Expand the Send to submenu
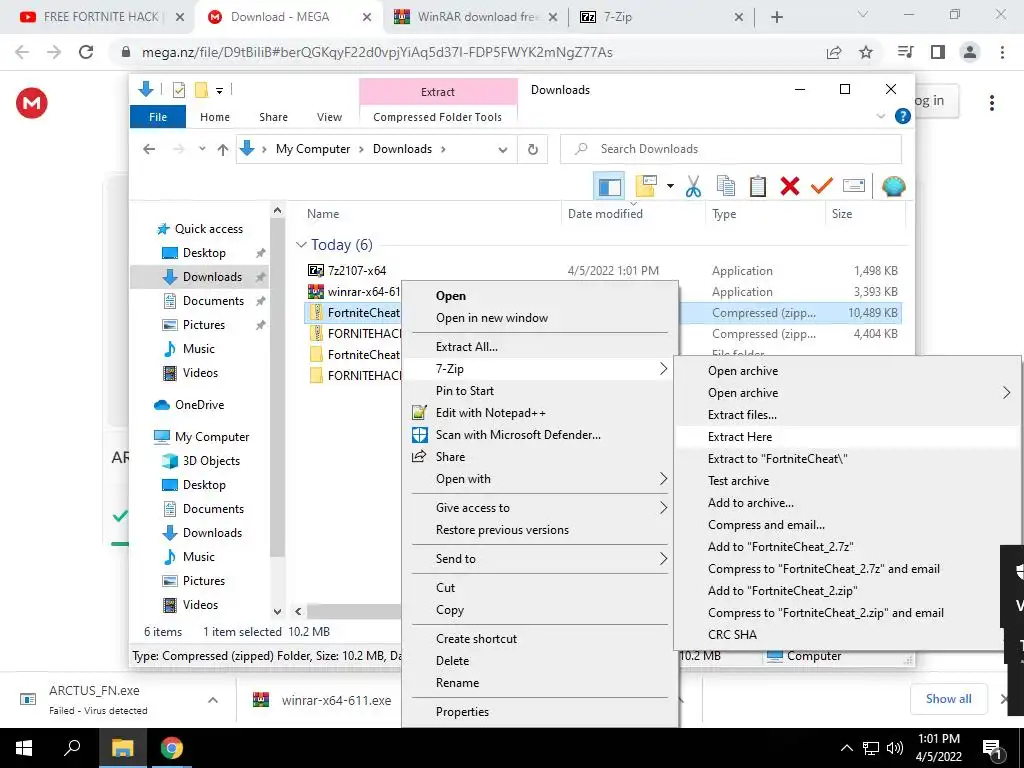This screenshot has height=768, width=1024. coord(539,559)
